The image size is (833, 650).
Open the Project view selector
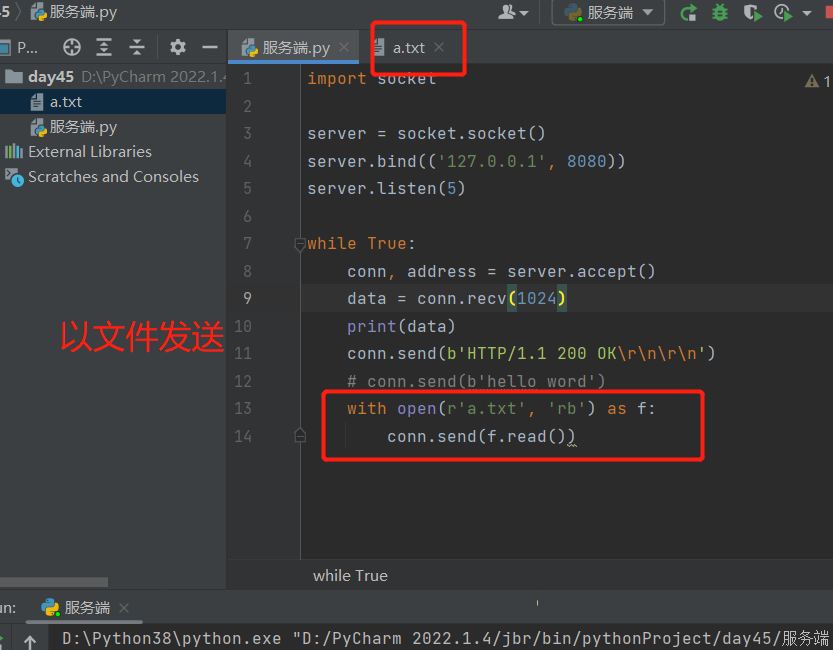point(20,48)
